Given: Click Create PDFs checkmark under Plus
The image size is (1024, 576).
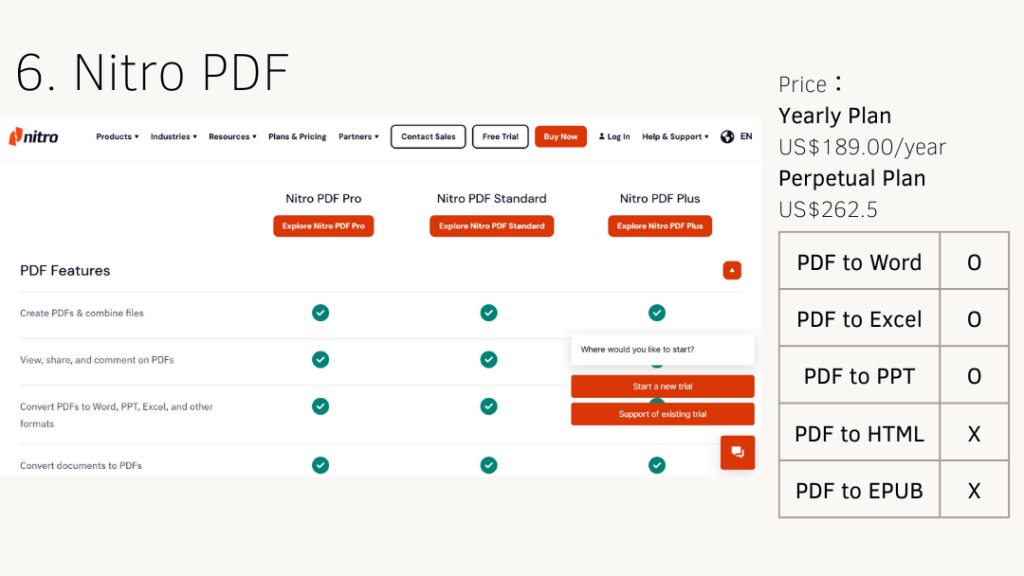Looking at the screenshot, I should click(x=657, y=313).
